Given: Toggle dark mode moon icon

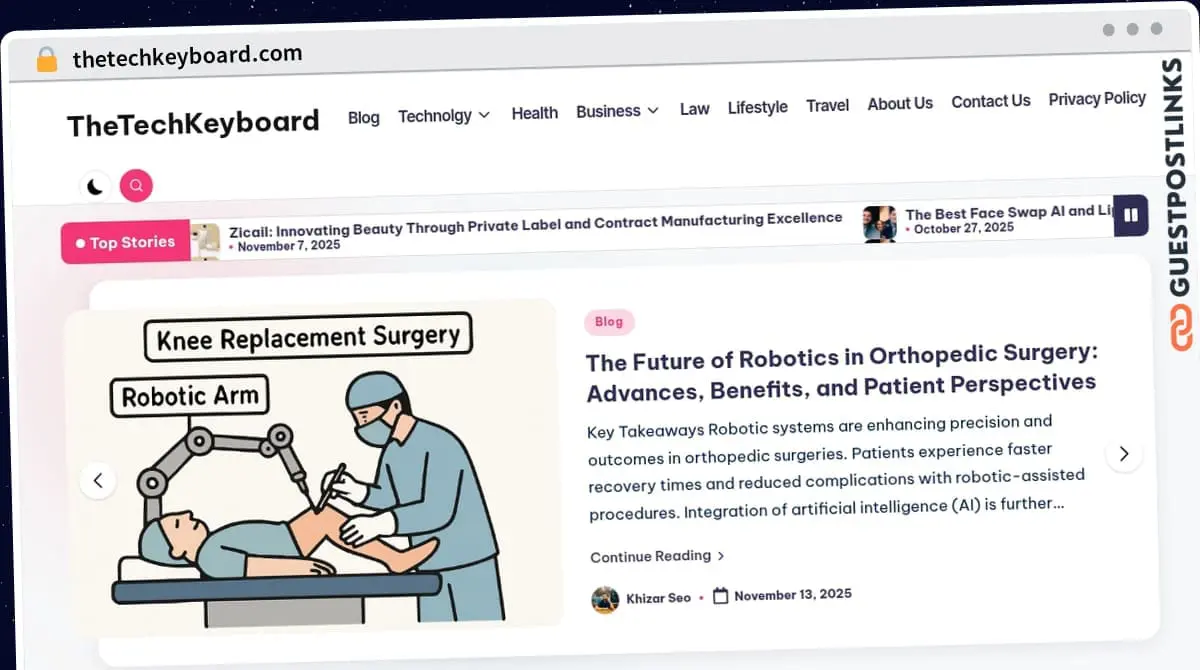Looking at the screenshot, I should [95, 186].
